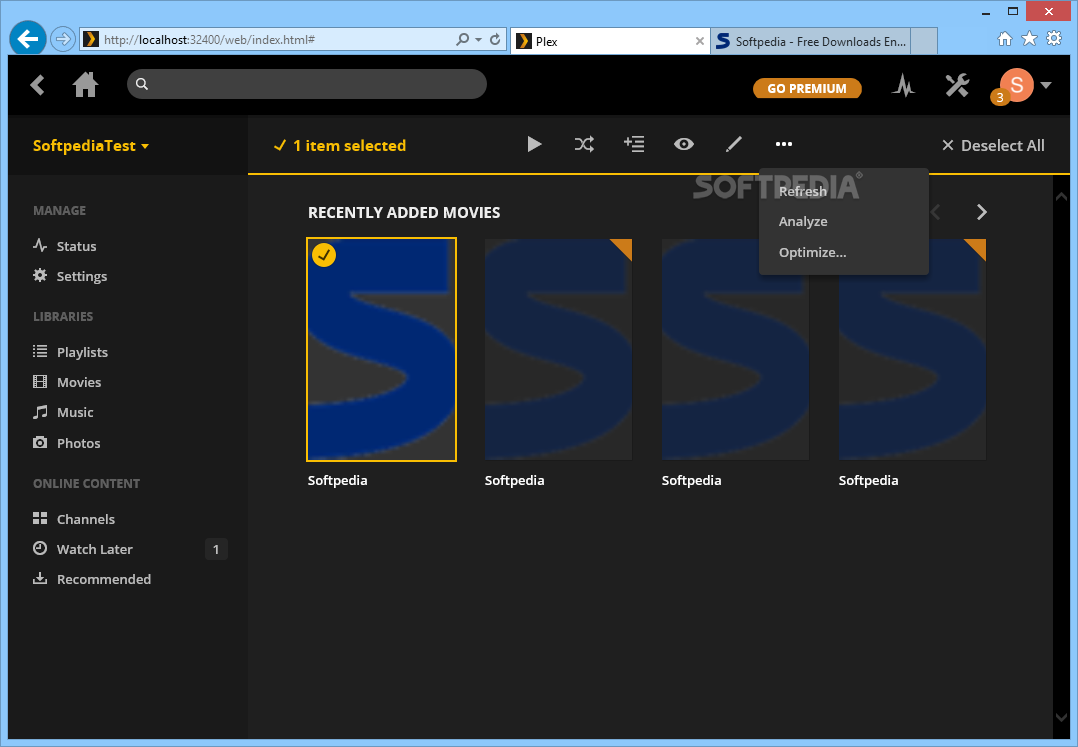Open Status in the sidebar
Screen dimensions: 1078x747
point(76,246)
